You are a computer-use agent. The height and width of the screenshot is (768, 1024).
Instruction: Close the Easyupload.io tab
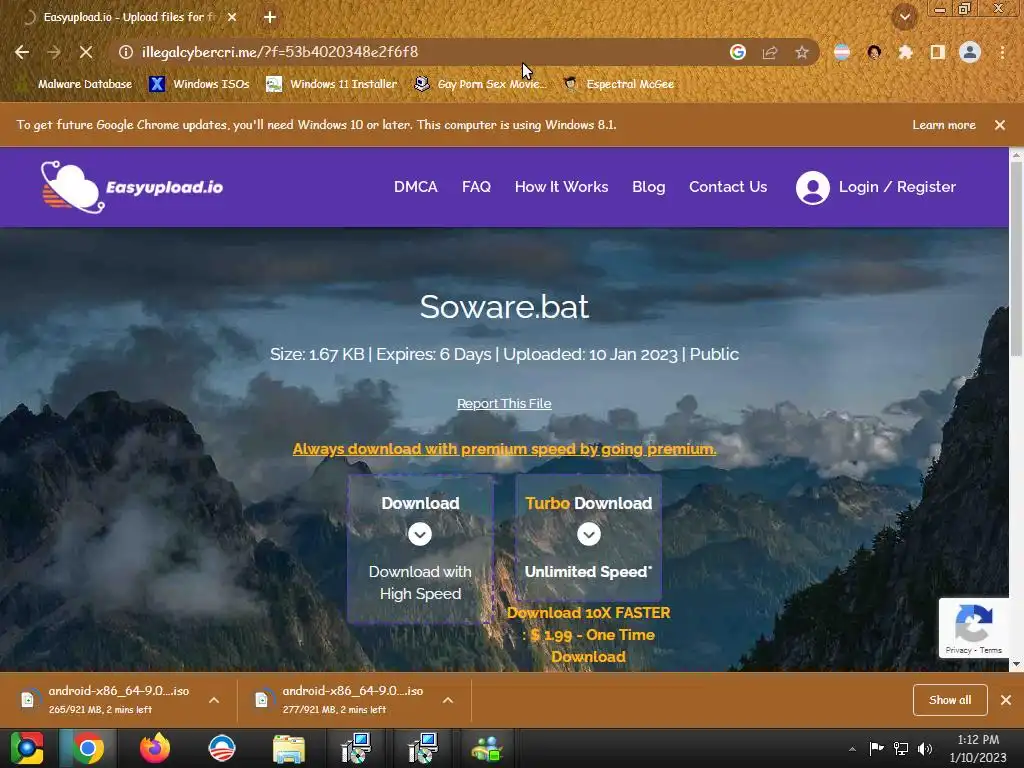[x=232, y=17]
